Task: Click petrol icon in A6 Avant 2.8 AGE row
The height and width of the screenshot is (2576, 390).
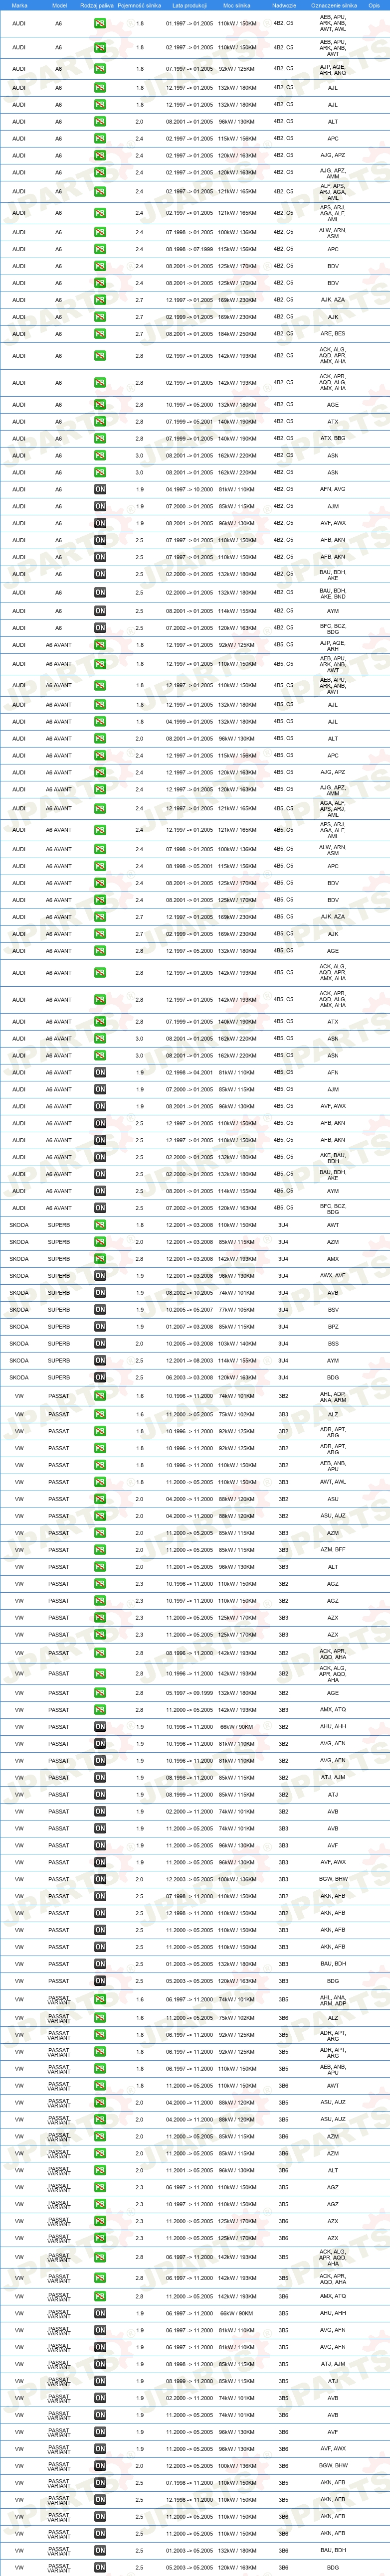Action: pyautogui.click(x=100, y=951)
